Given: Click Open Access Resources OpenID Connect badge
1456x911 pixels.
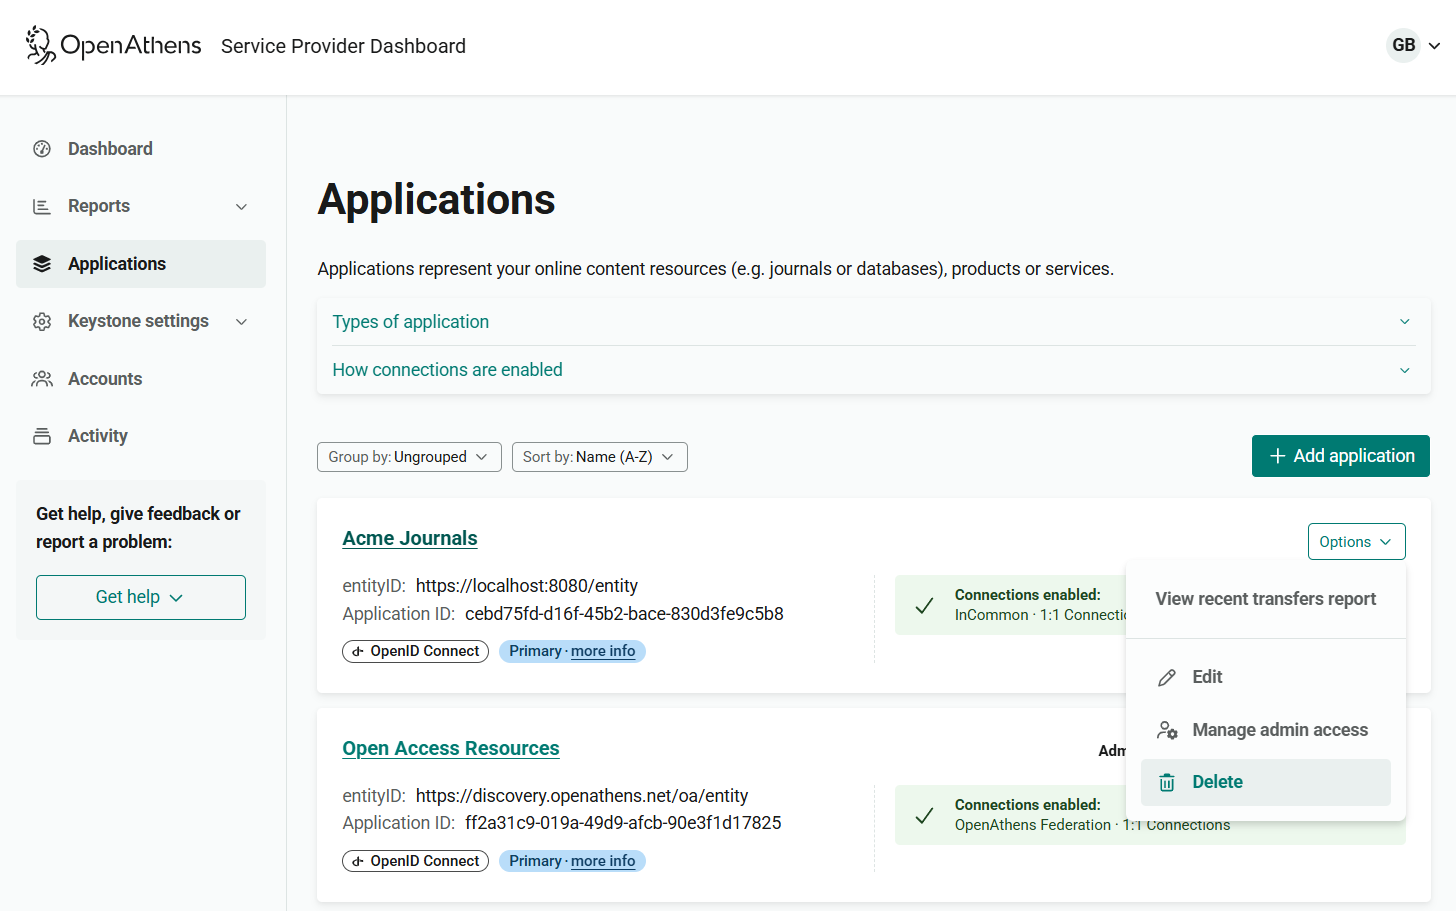Looking at the screenshot, I should click(x=415, y=861).
